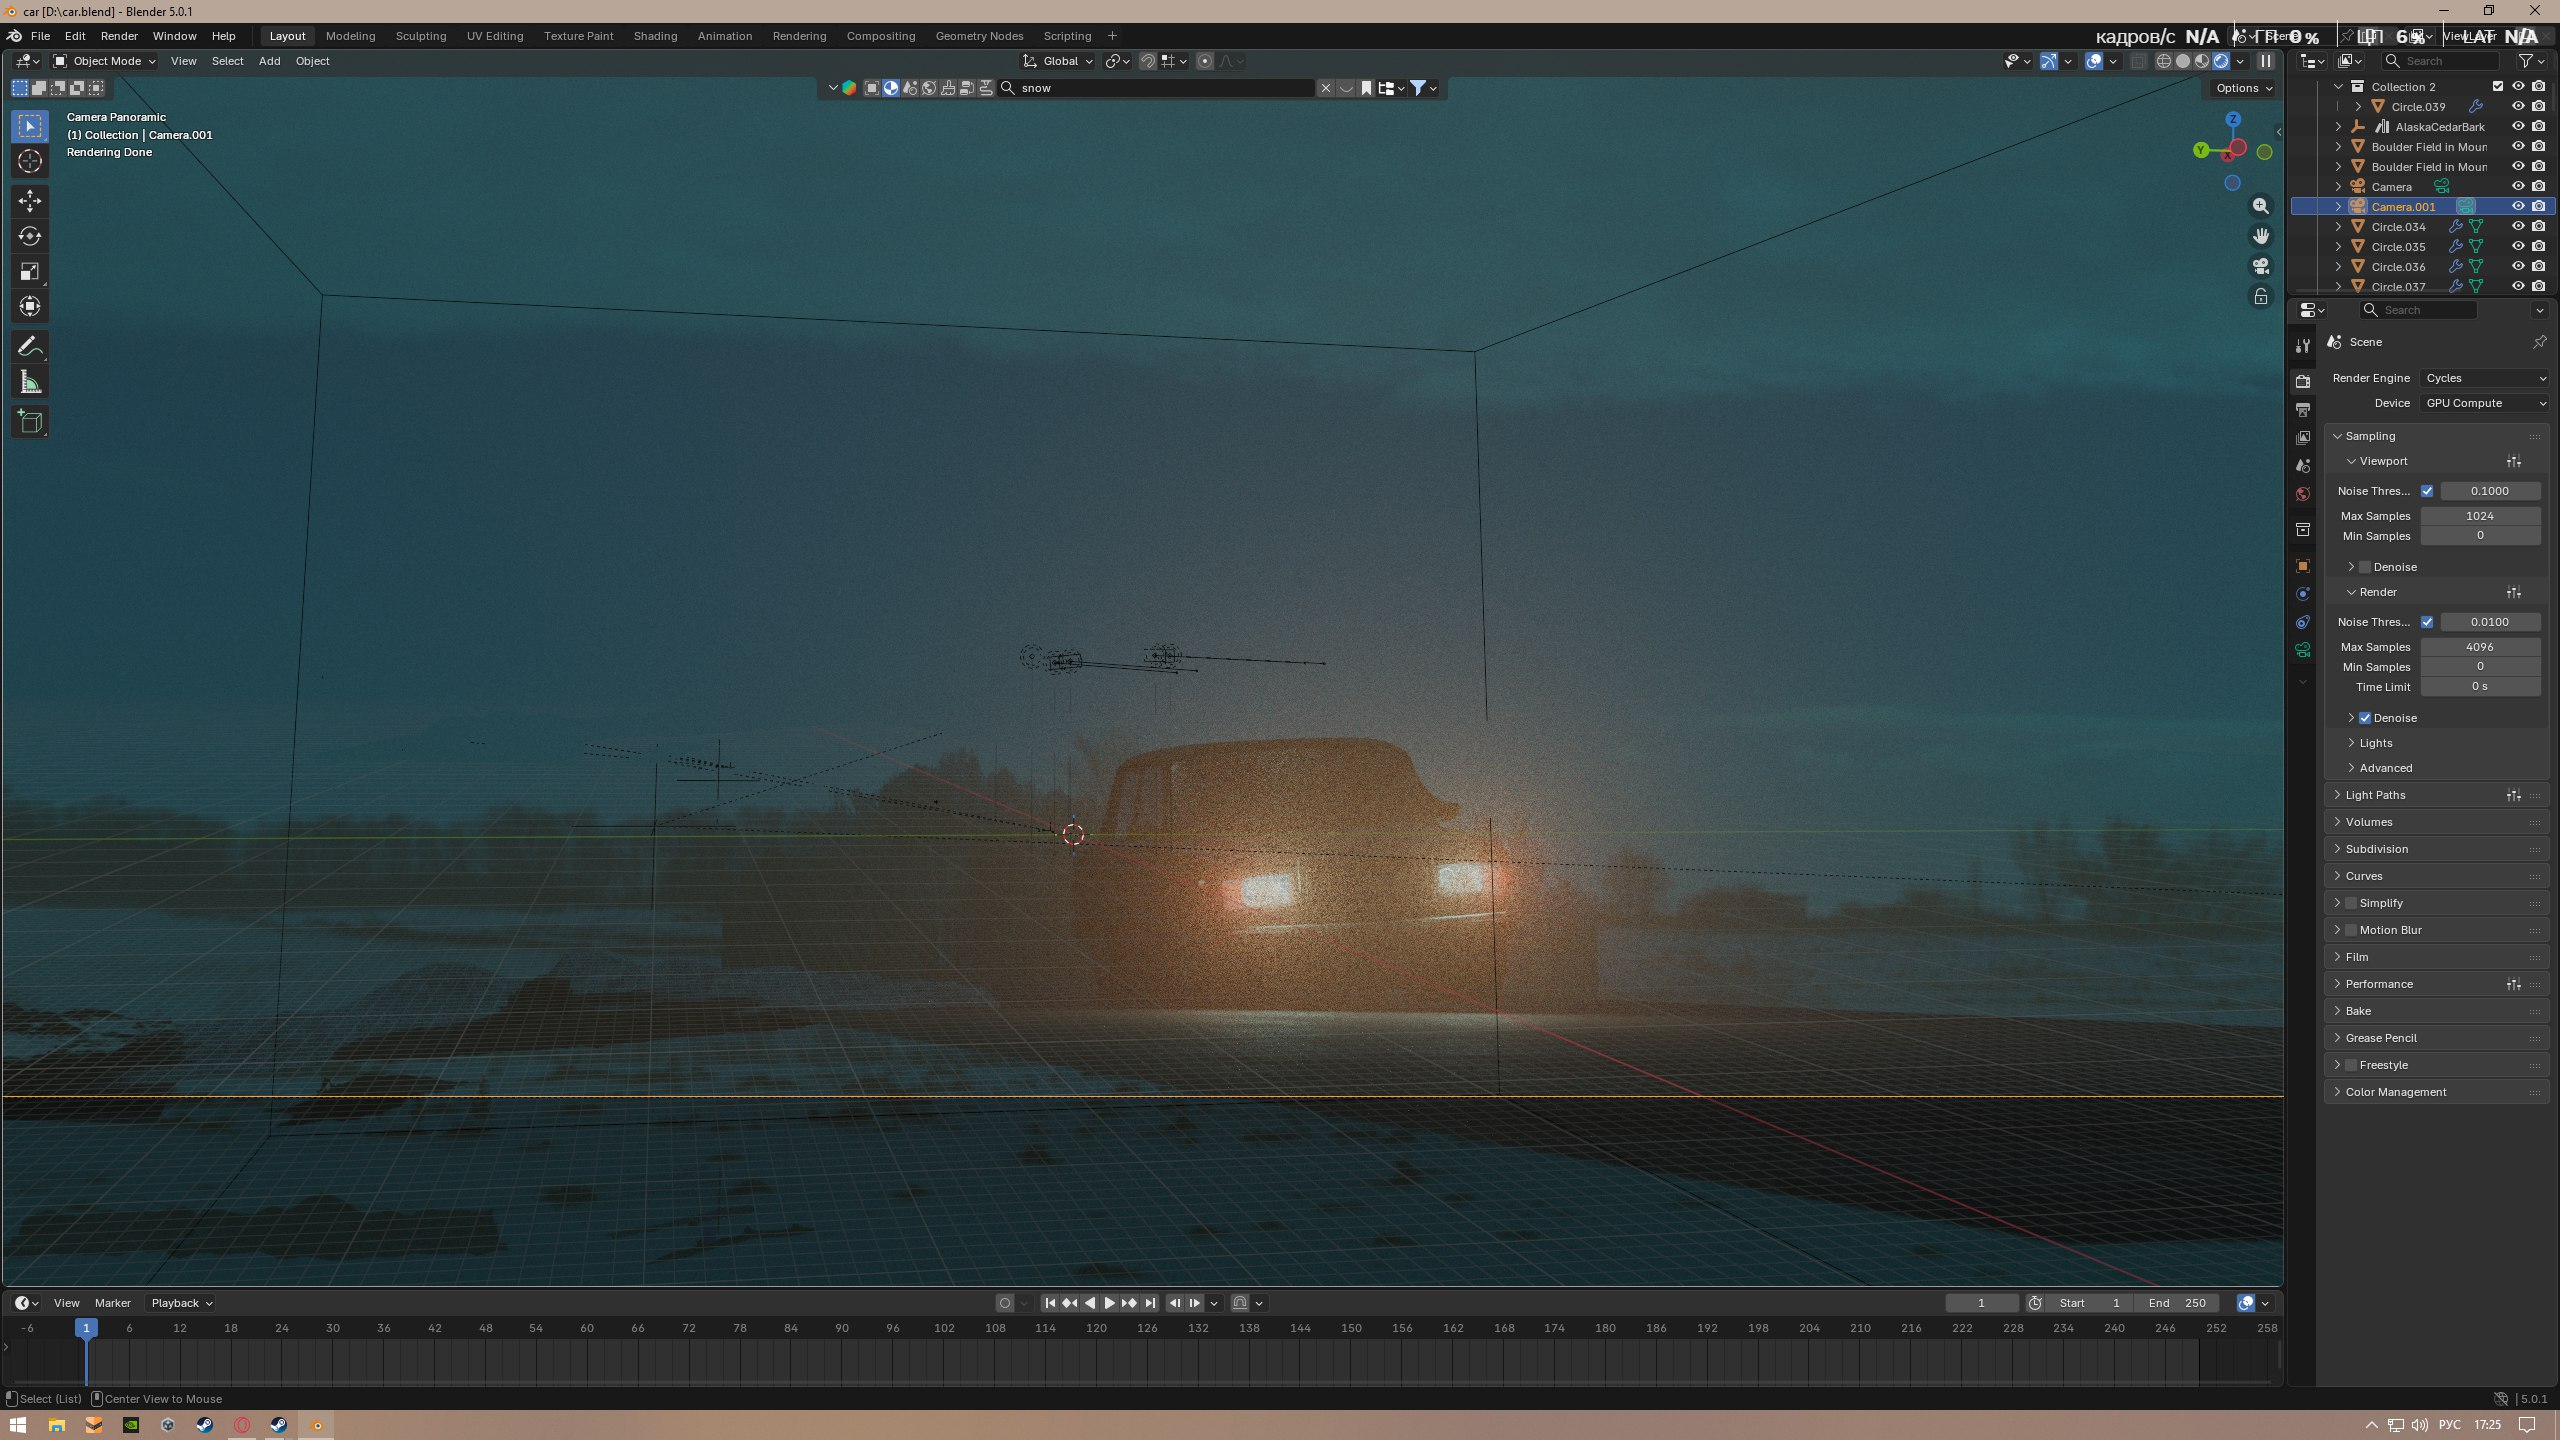Select the Measure tool
Screen dimensions: 2560x1440
[x=30, y=382]
